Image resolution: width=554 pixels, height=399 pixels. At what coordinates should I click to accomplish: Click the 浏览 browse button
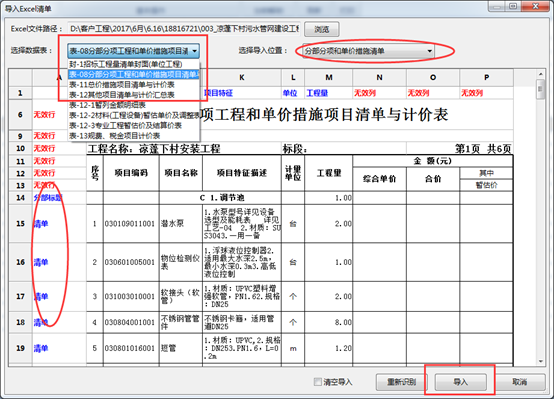322,29
